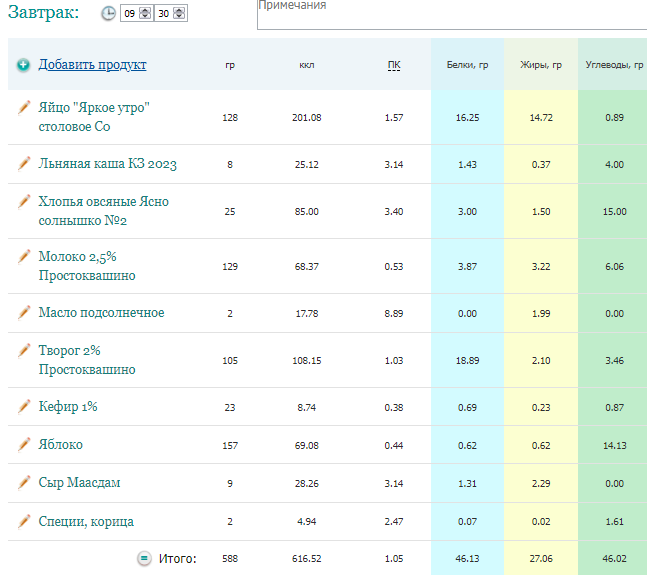
Task: Click the pencil icon beside Льняная каша
Action: pos(24,164)
